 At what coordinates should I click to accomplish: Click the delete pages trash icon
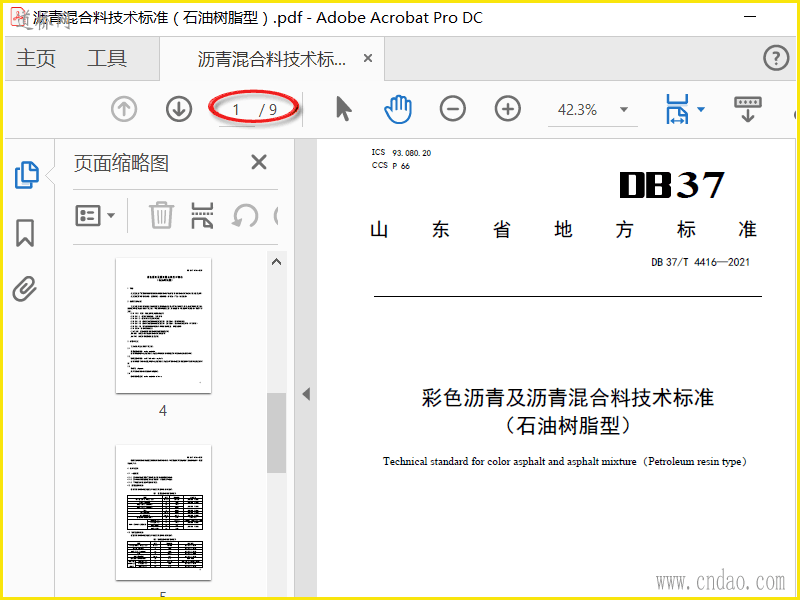coord(161,215)
